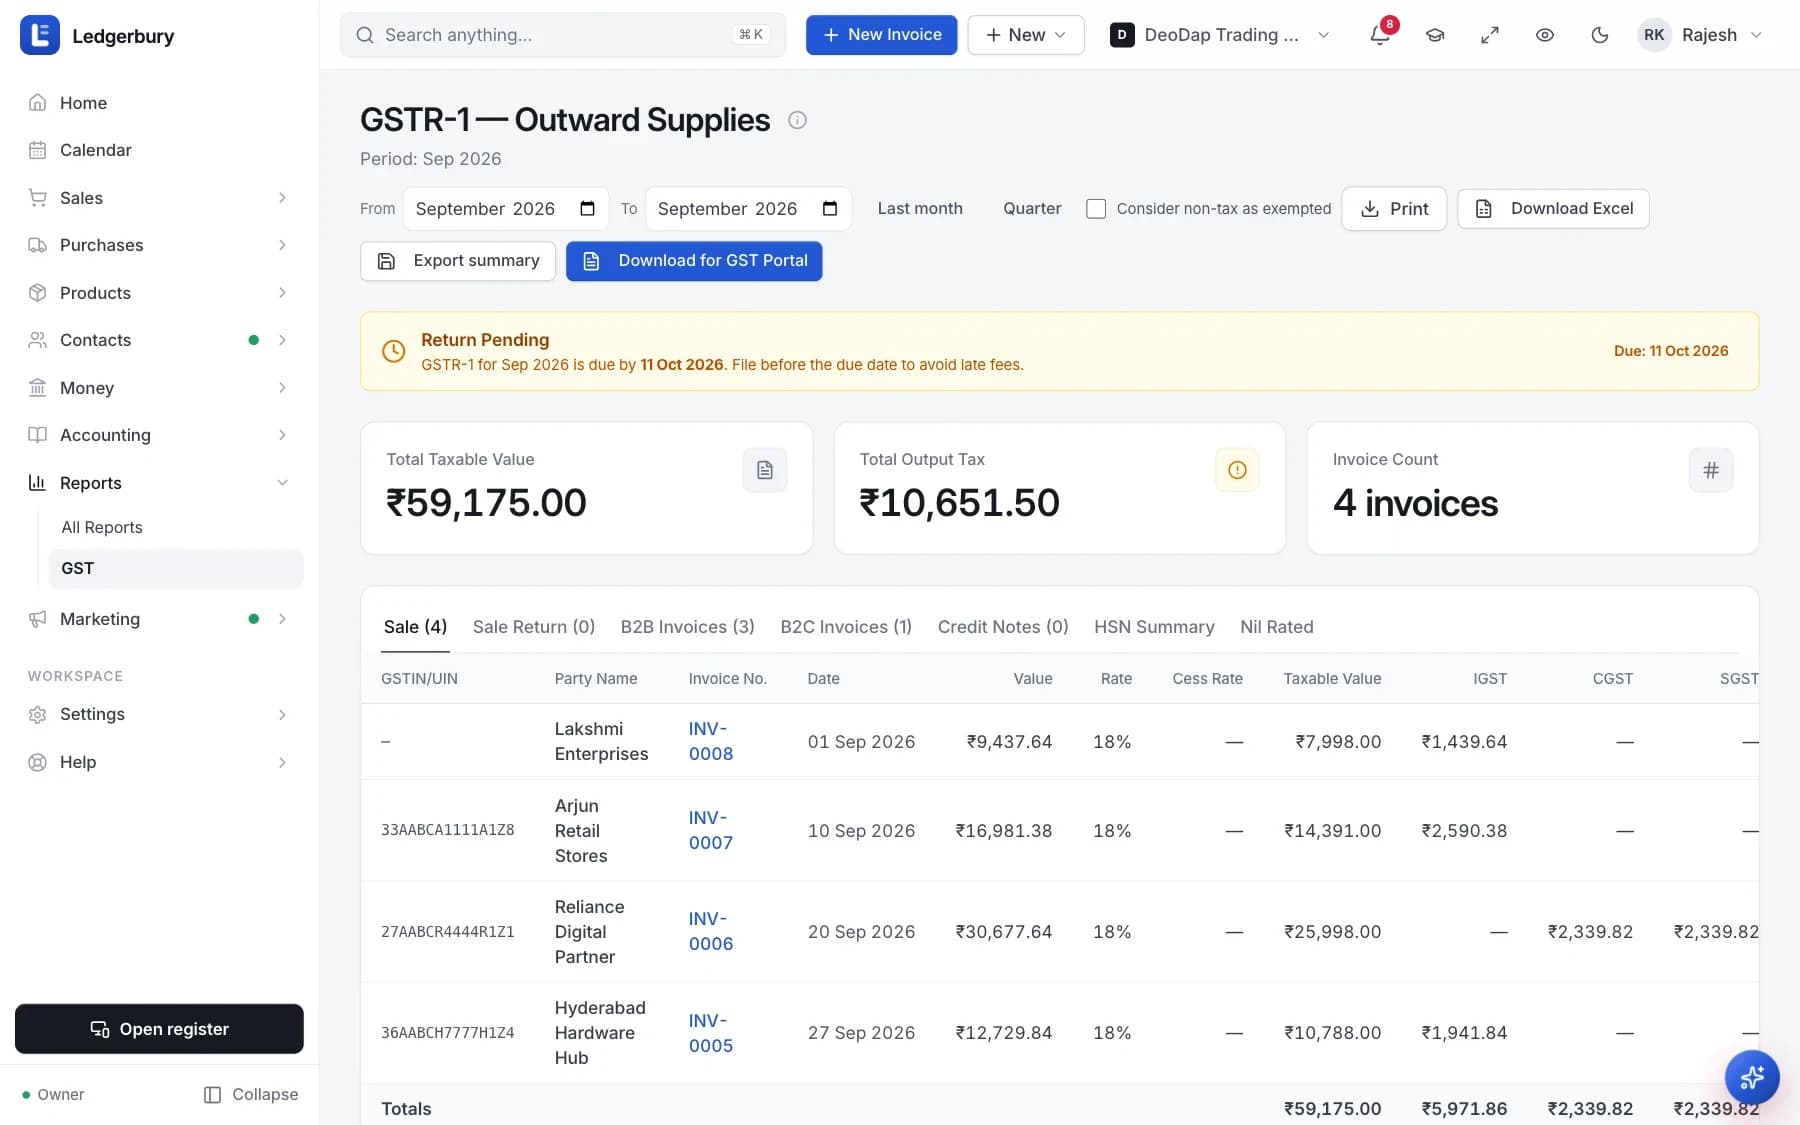Click the New Invoice button
The width and height of the screenshot is (1800, 1125).
881,35
